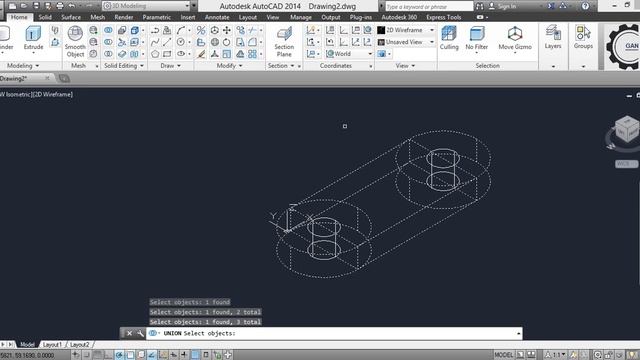Click the Save icon in quick access
This screenshot has height=360, width=640.
pyautogui.click(x=36, y=6)
